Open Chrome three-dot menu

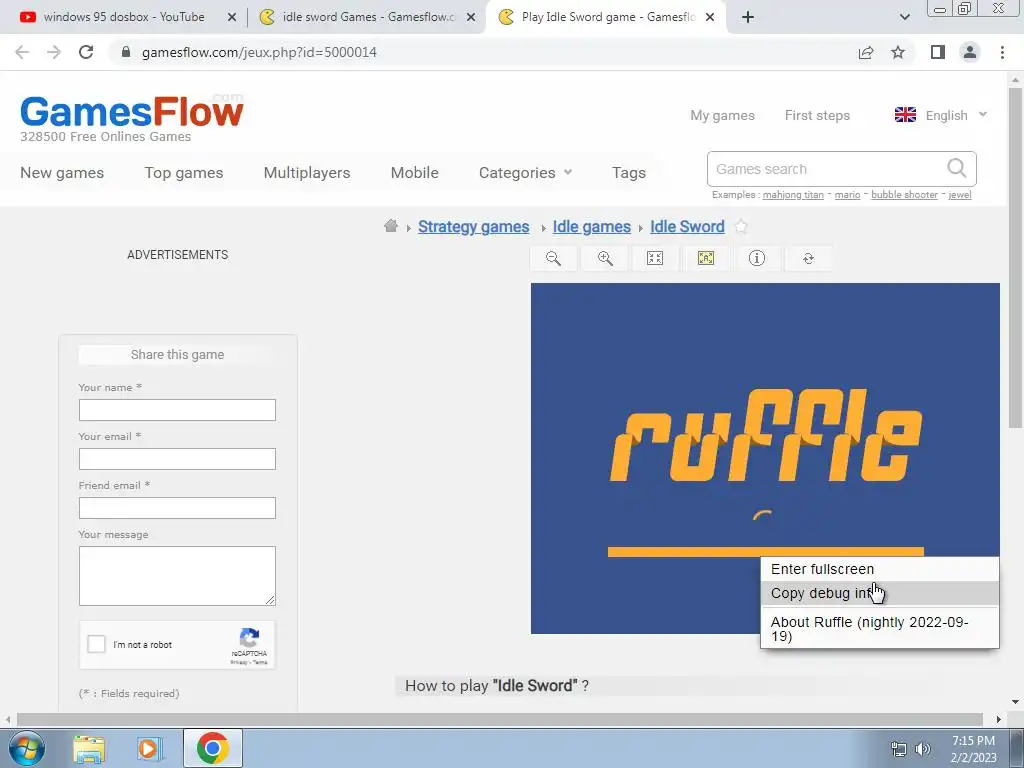click(1002, 52)
